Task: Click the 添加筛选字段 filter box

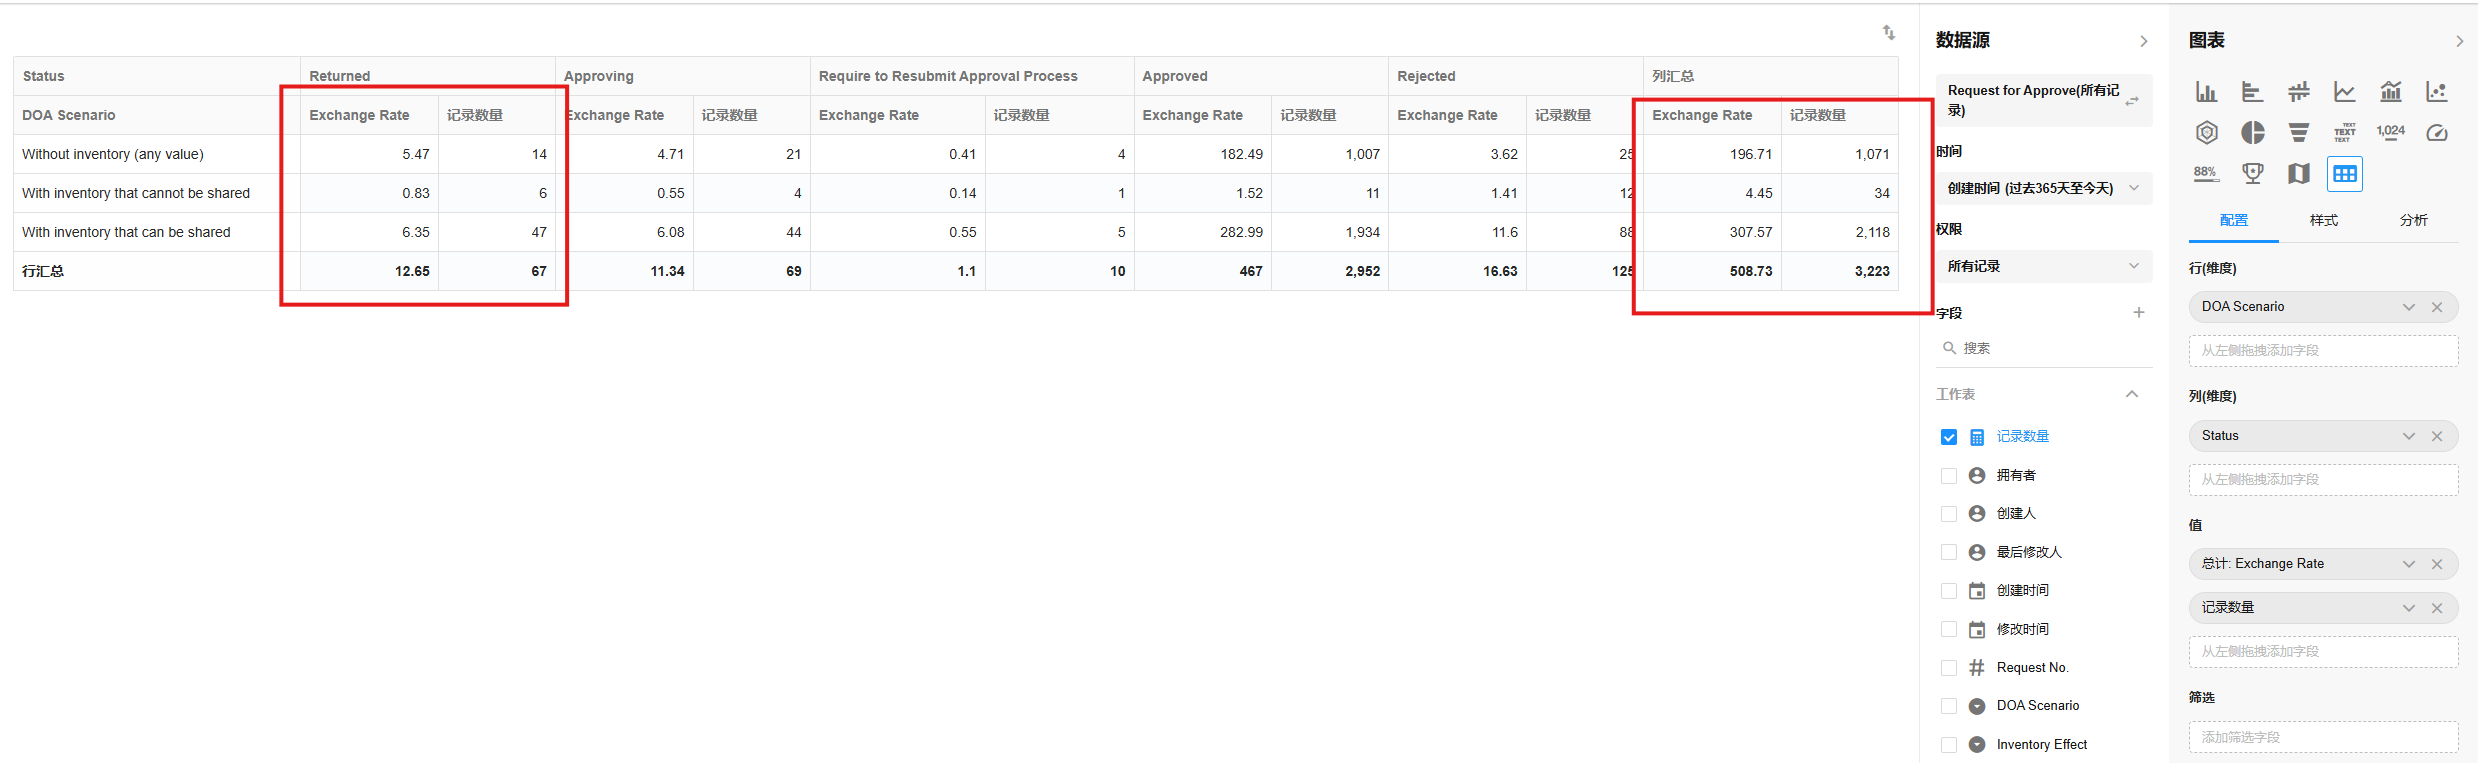Action: click(x=2324, y=737)
